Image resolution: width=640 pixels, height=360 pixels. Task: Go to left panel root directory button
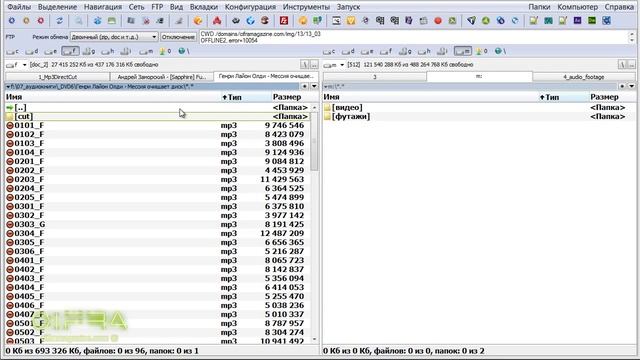click(x=304, y=64)
